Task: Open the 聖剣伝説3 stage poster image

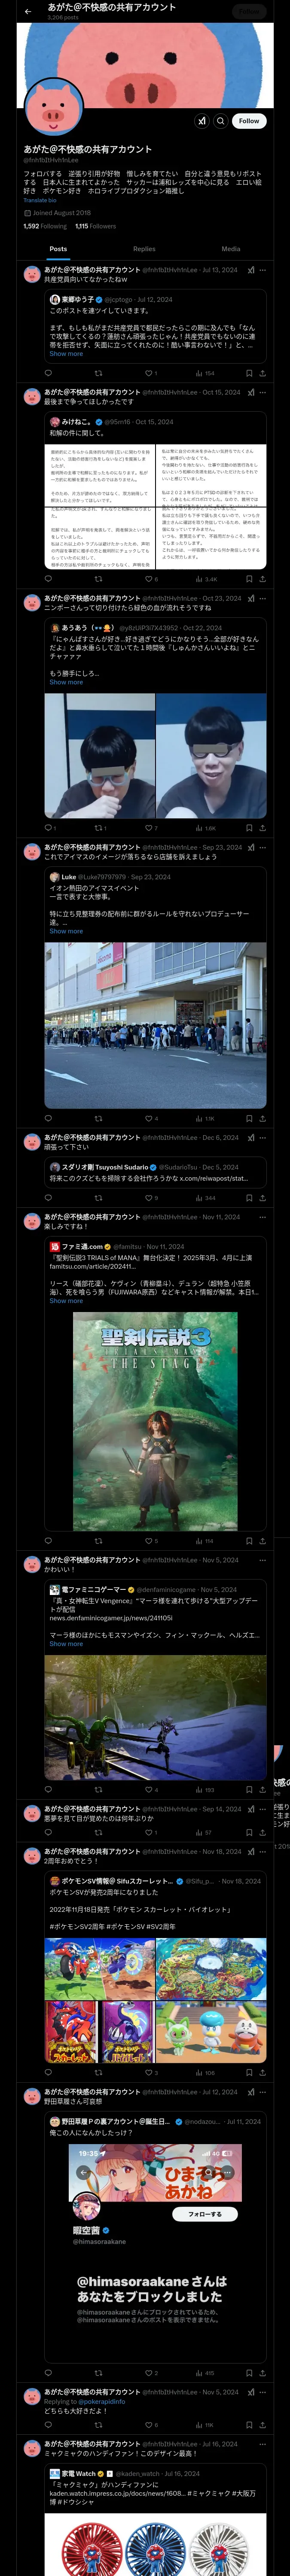Action: pos(155,1421)
